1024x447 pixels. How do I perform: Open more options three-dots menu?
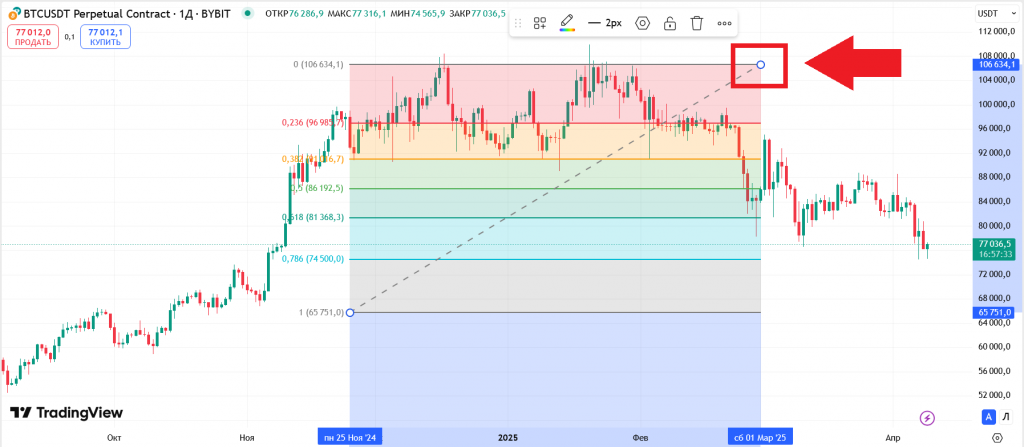(724, 24)
